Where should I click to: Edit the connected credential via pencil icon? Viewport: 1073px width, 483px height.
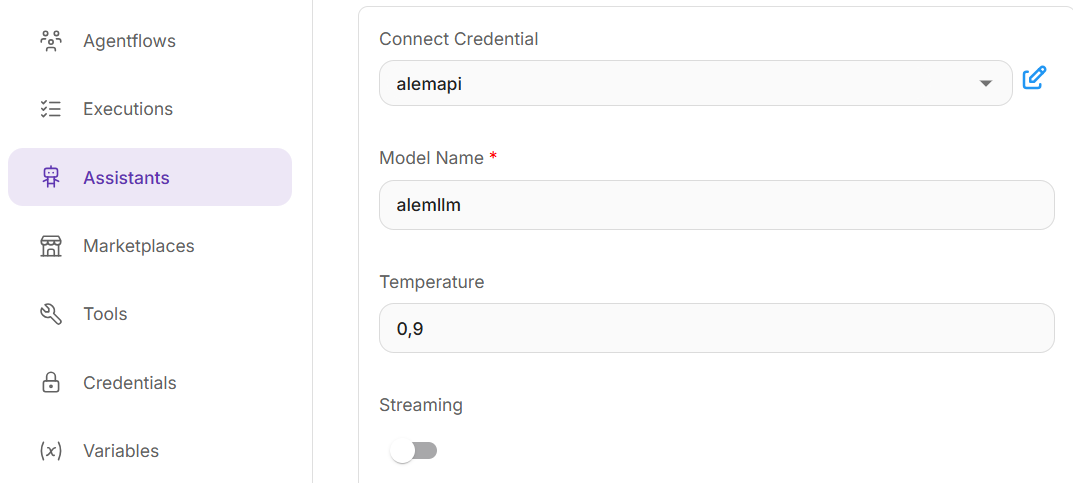tap(1035, 78)
